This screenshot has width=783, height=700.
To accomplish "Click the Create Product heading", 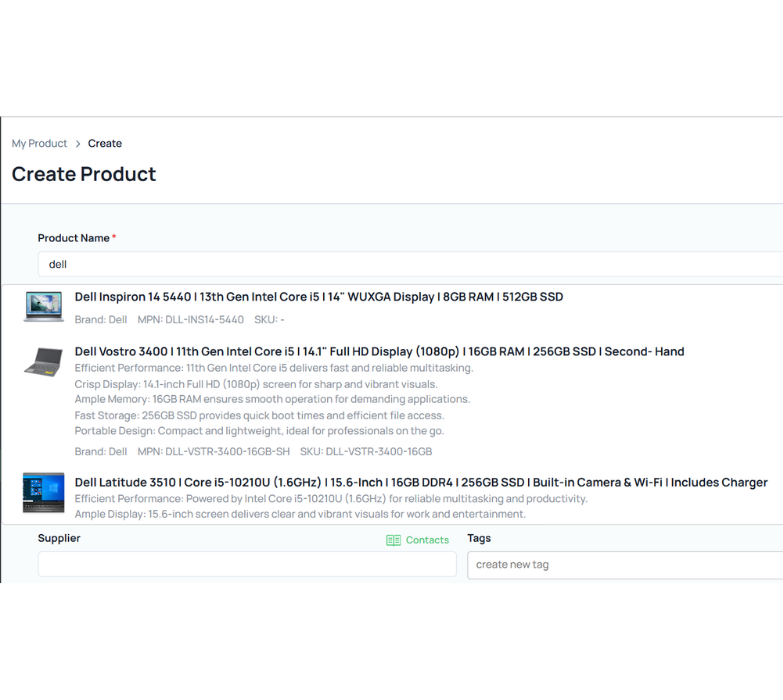I will [84, 174].
